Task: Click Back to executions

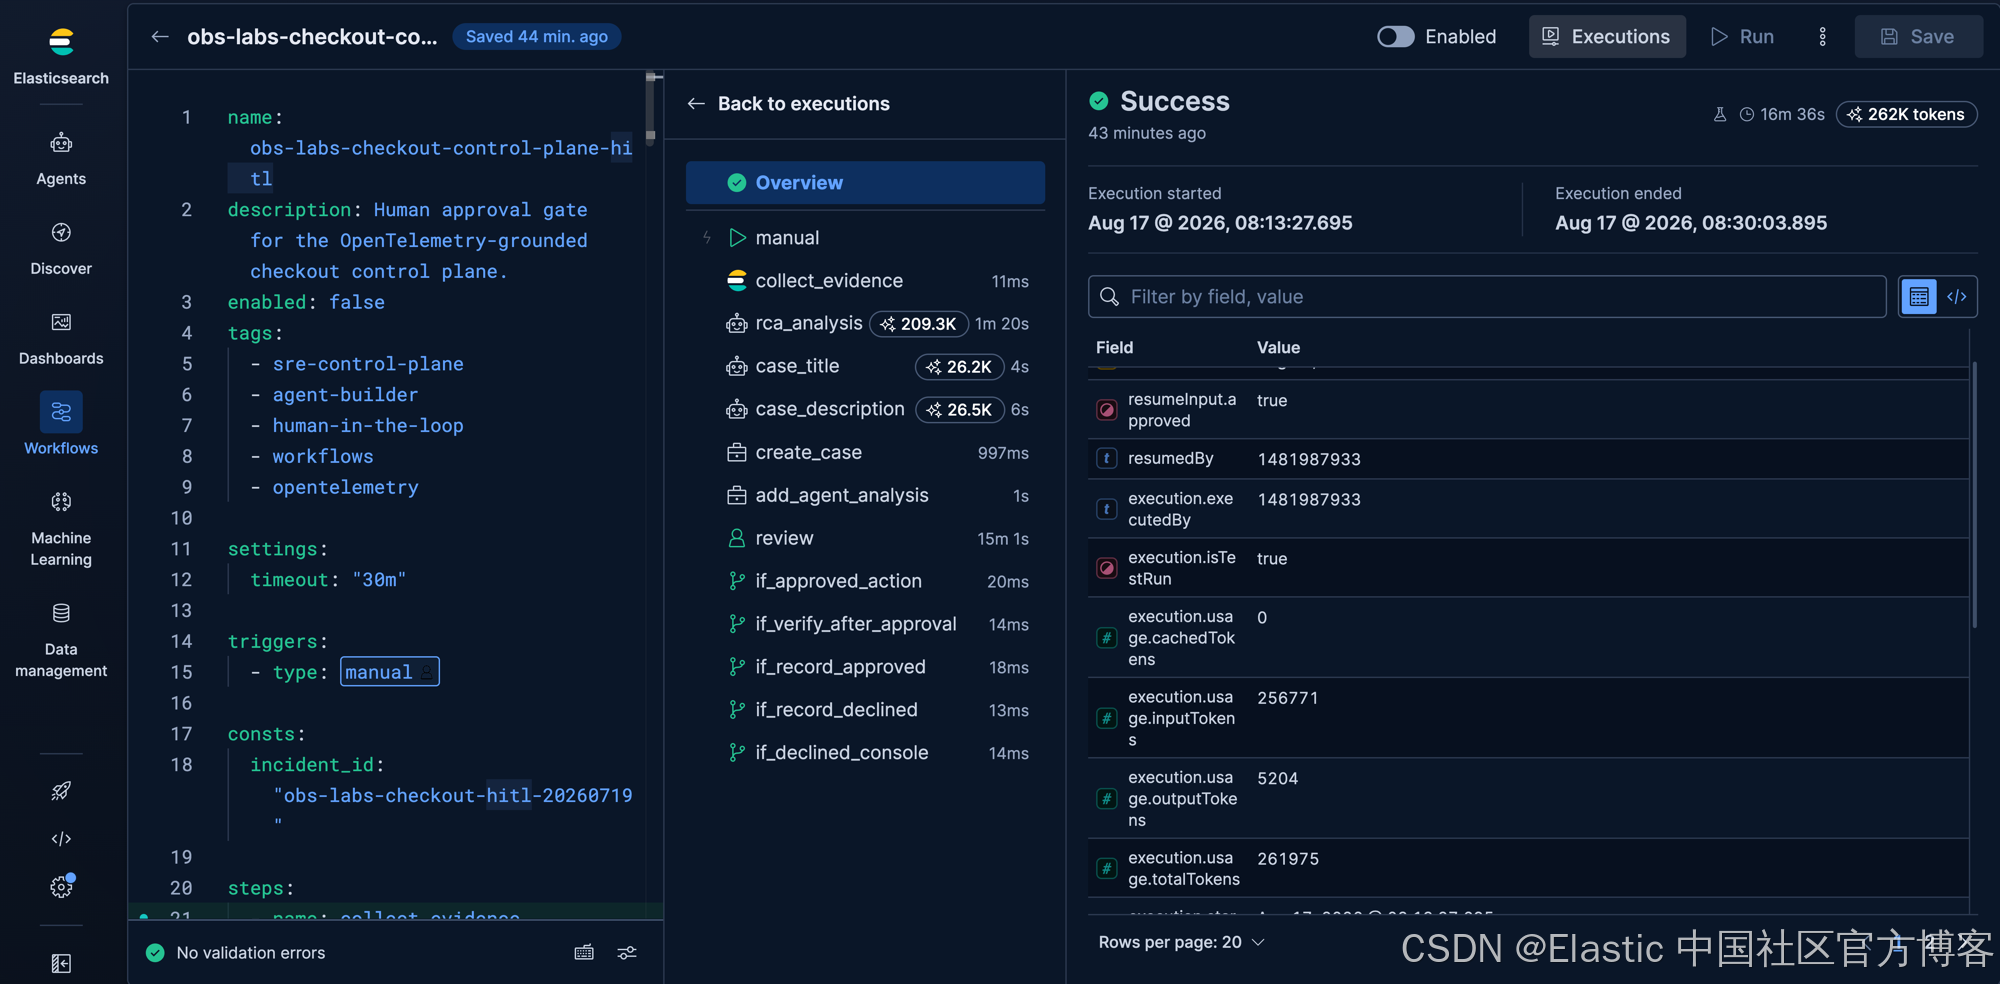Action: pyautogui.click(x=789, y=104)
